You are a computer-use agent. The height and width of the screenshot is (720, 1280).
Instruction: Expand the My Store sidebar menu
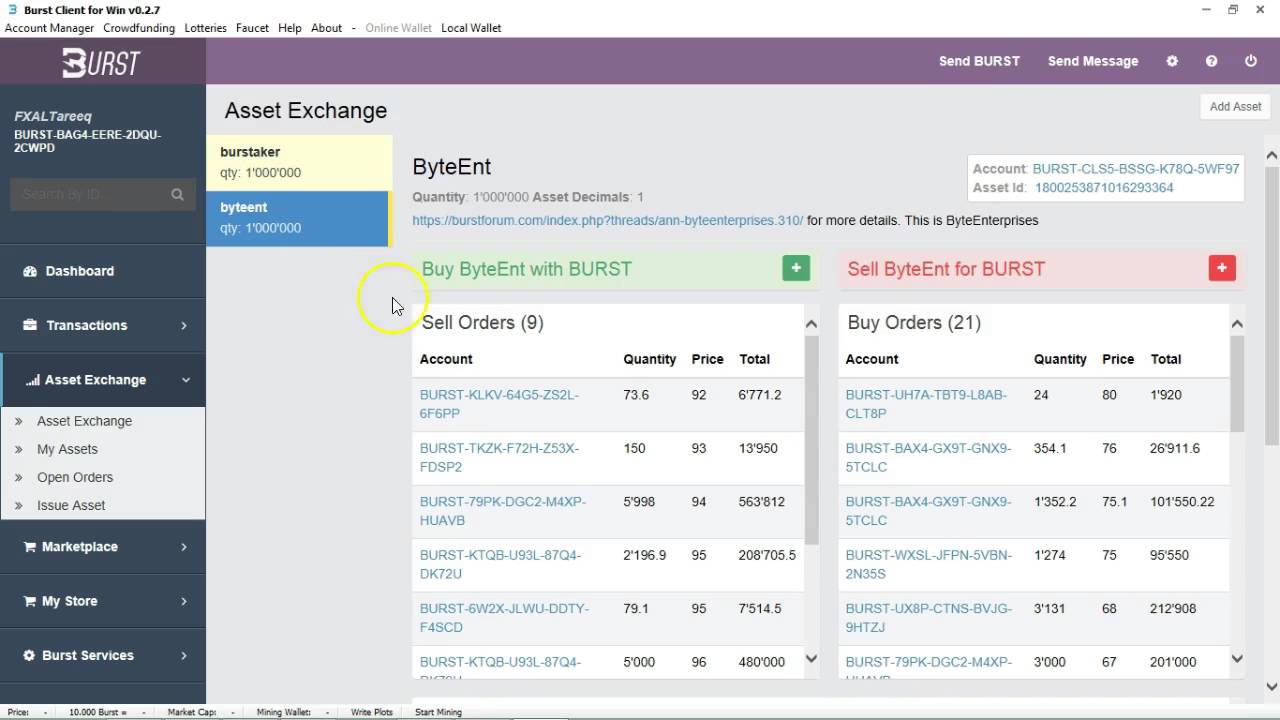(x=102, y=601)
